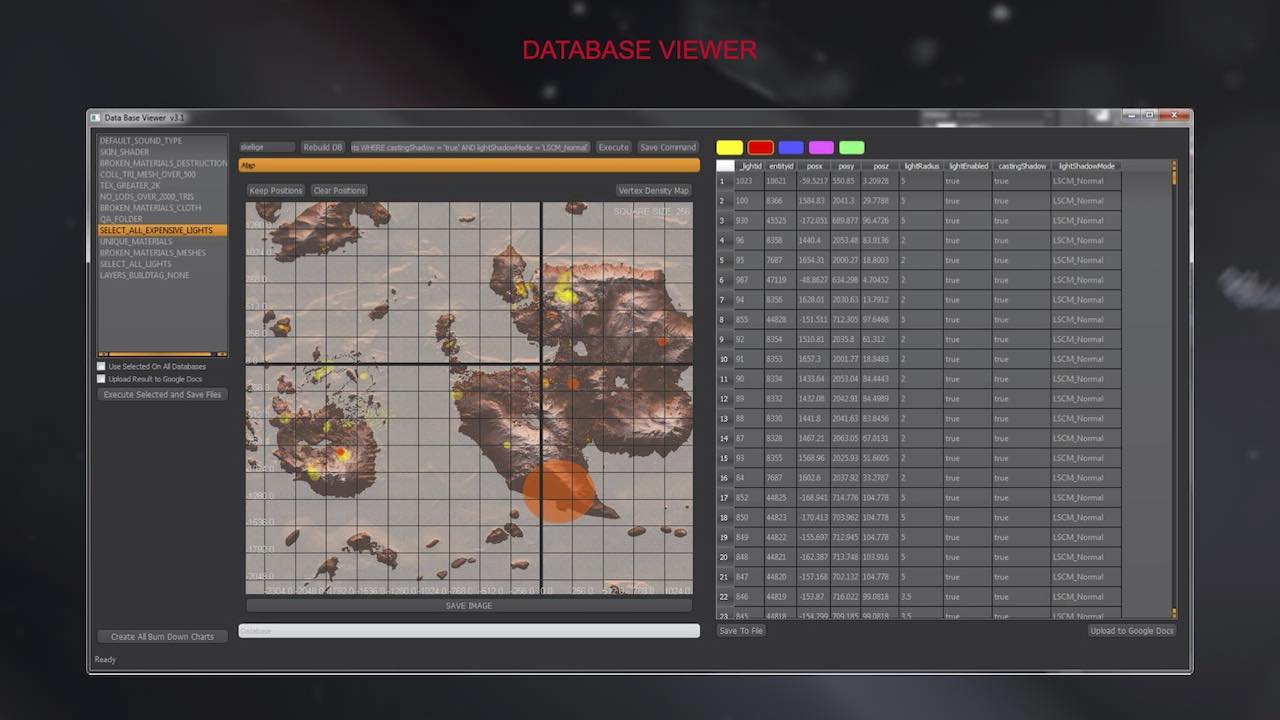1280x720 pixels.
Task: Click the results table vertical scrollbar
Action: [x=1174, y=390]
